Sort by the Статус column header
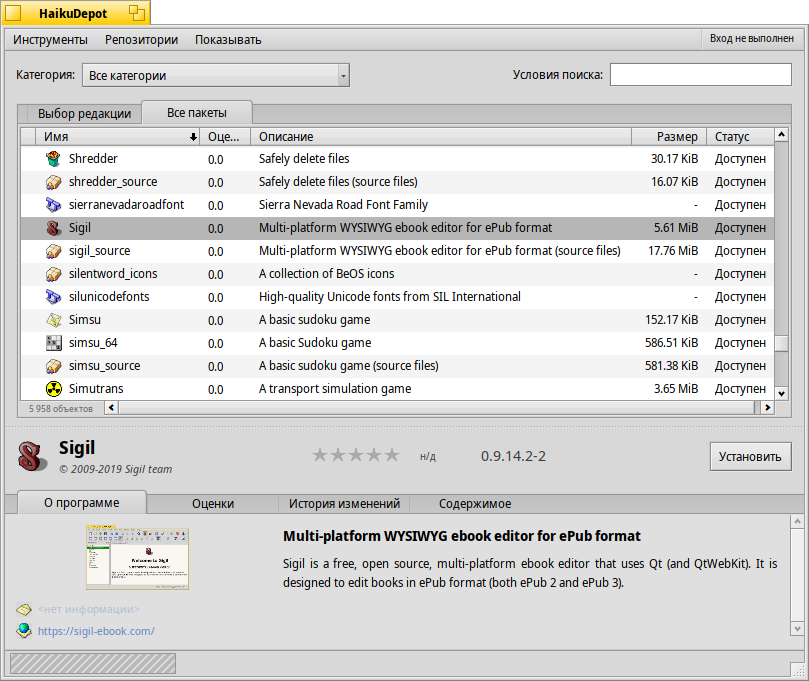This screenshot has height=681, width=809. click(740, 137)
